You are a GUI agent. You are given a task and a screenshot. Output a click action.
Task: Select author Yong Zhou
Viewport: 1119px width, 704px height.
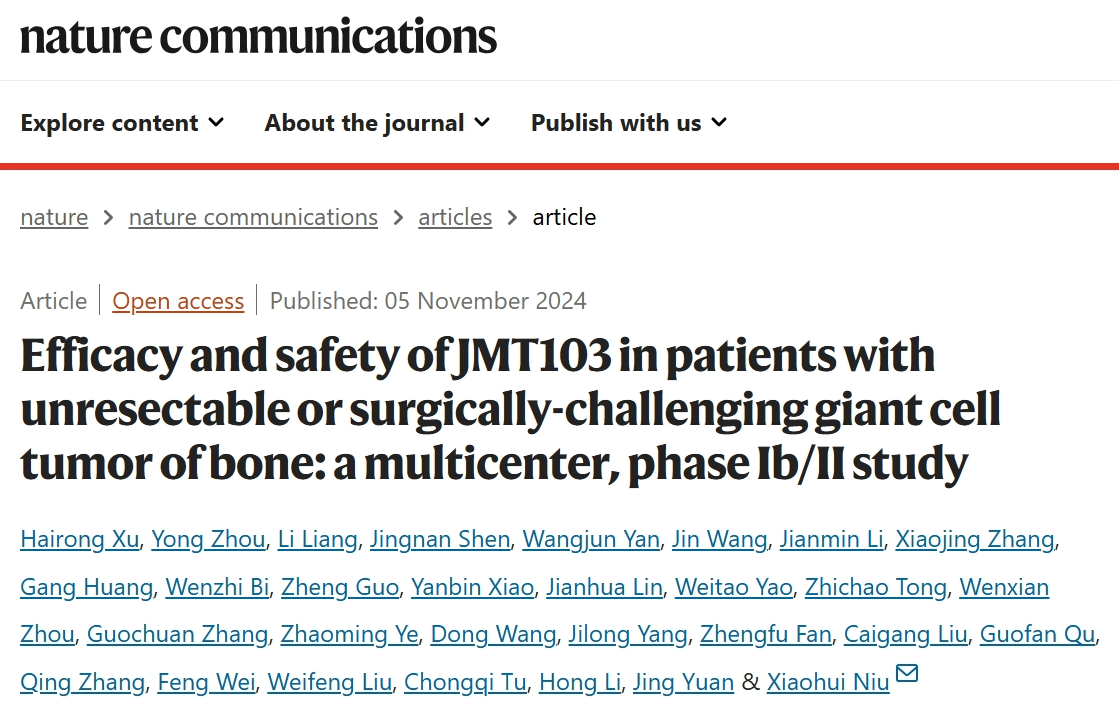[x=208, y=540]
